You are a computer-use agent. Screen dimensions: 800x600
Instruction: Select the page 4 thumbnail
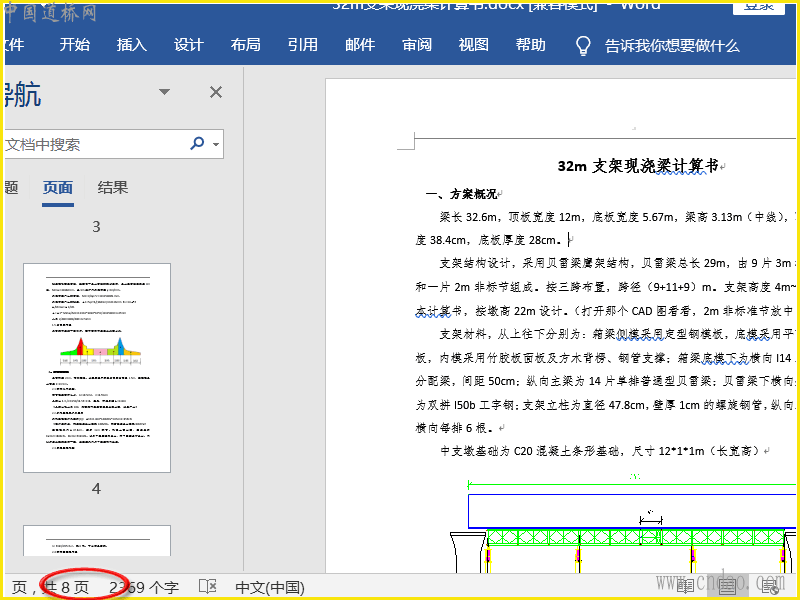click(97, 367)
